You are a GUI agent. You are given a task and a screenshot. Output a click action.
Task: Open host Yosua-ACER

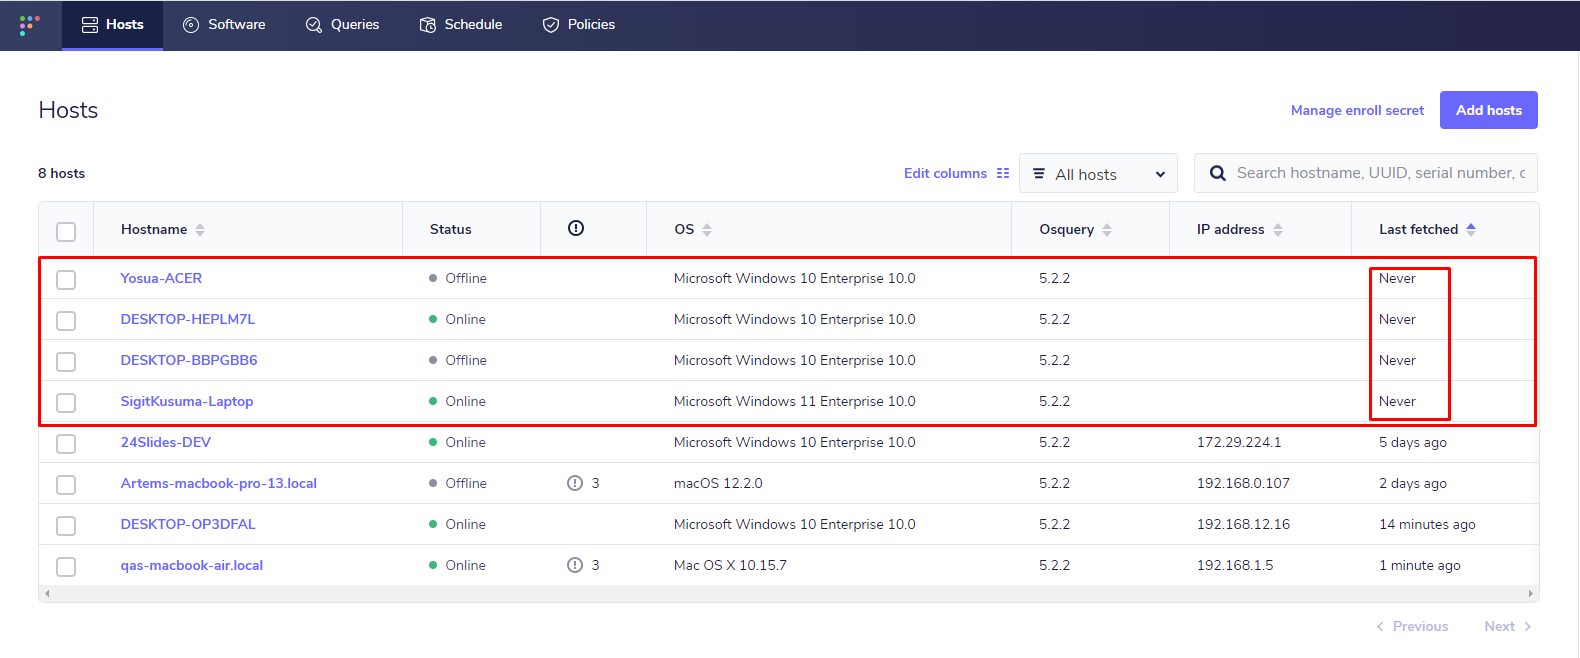tap(161, 278)
